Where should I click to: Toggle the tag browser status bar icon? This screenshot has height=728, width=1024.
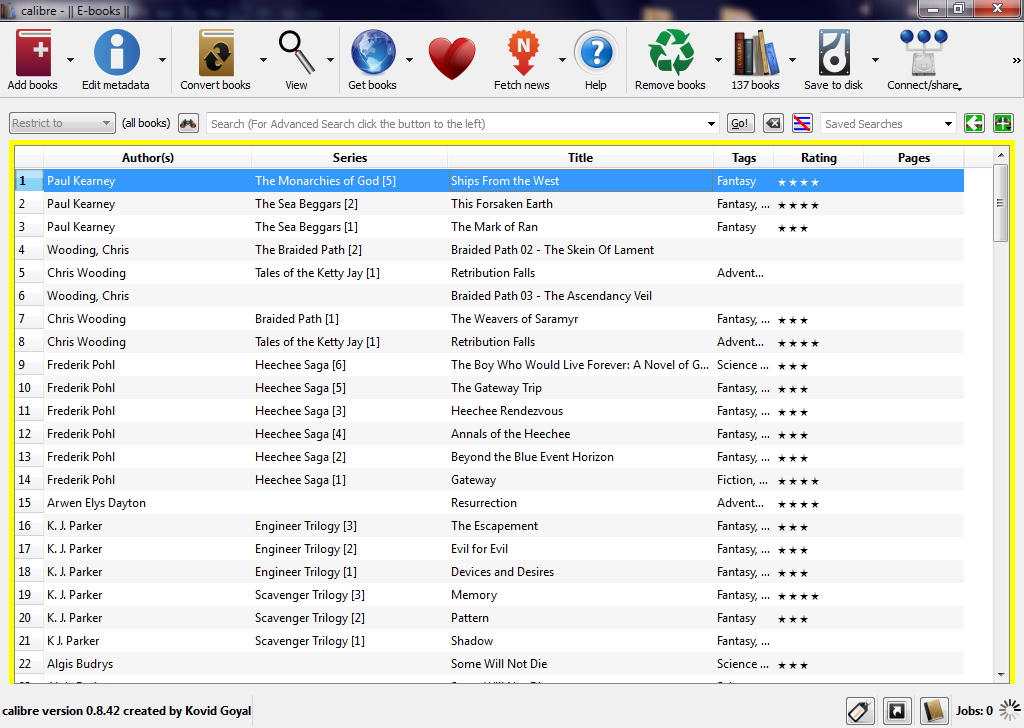tap(861, 711)
